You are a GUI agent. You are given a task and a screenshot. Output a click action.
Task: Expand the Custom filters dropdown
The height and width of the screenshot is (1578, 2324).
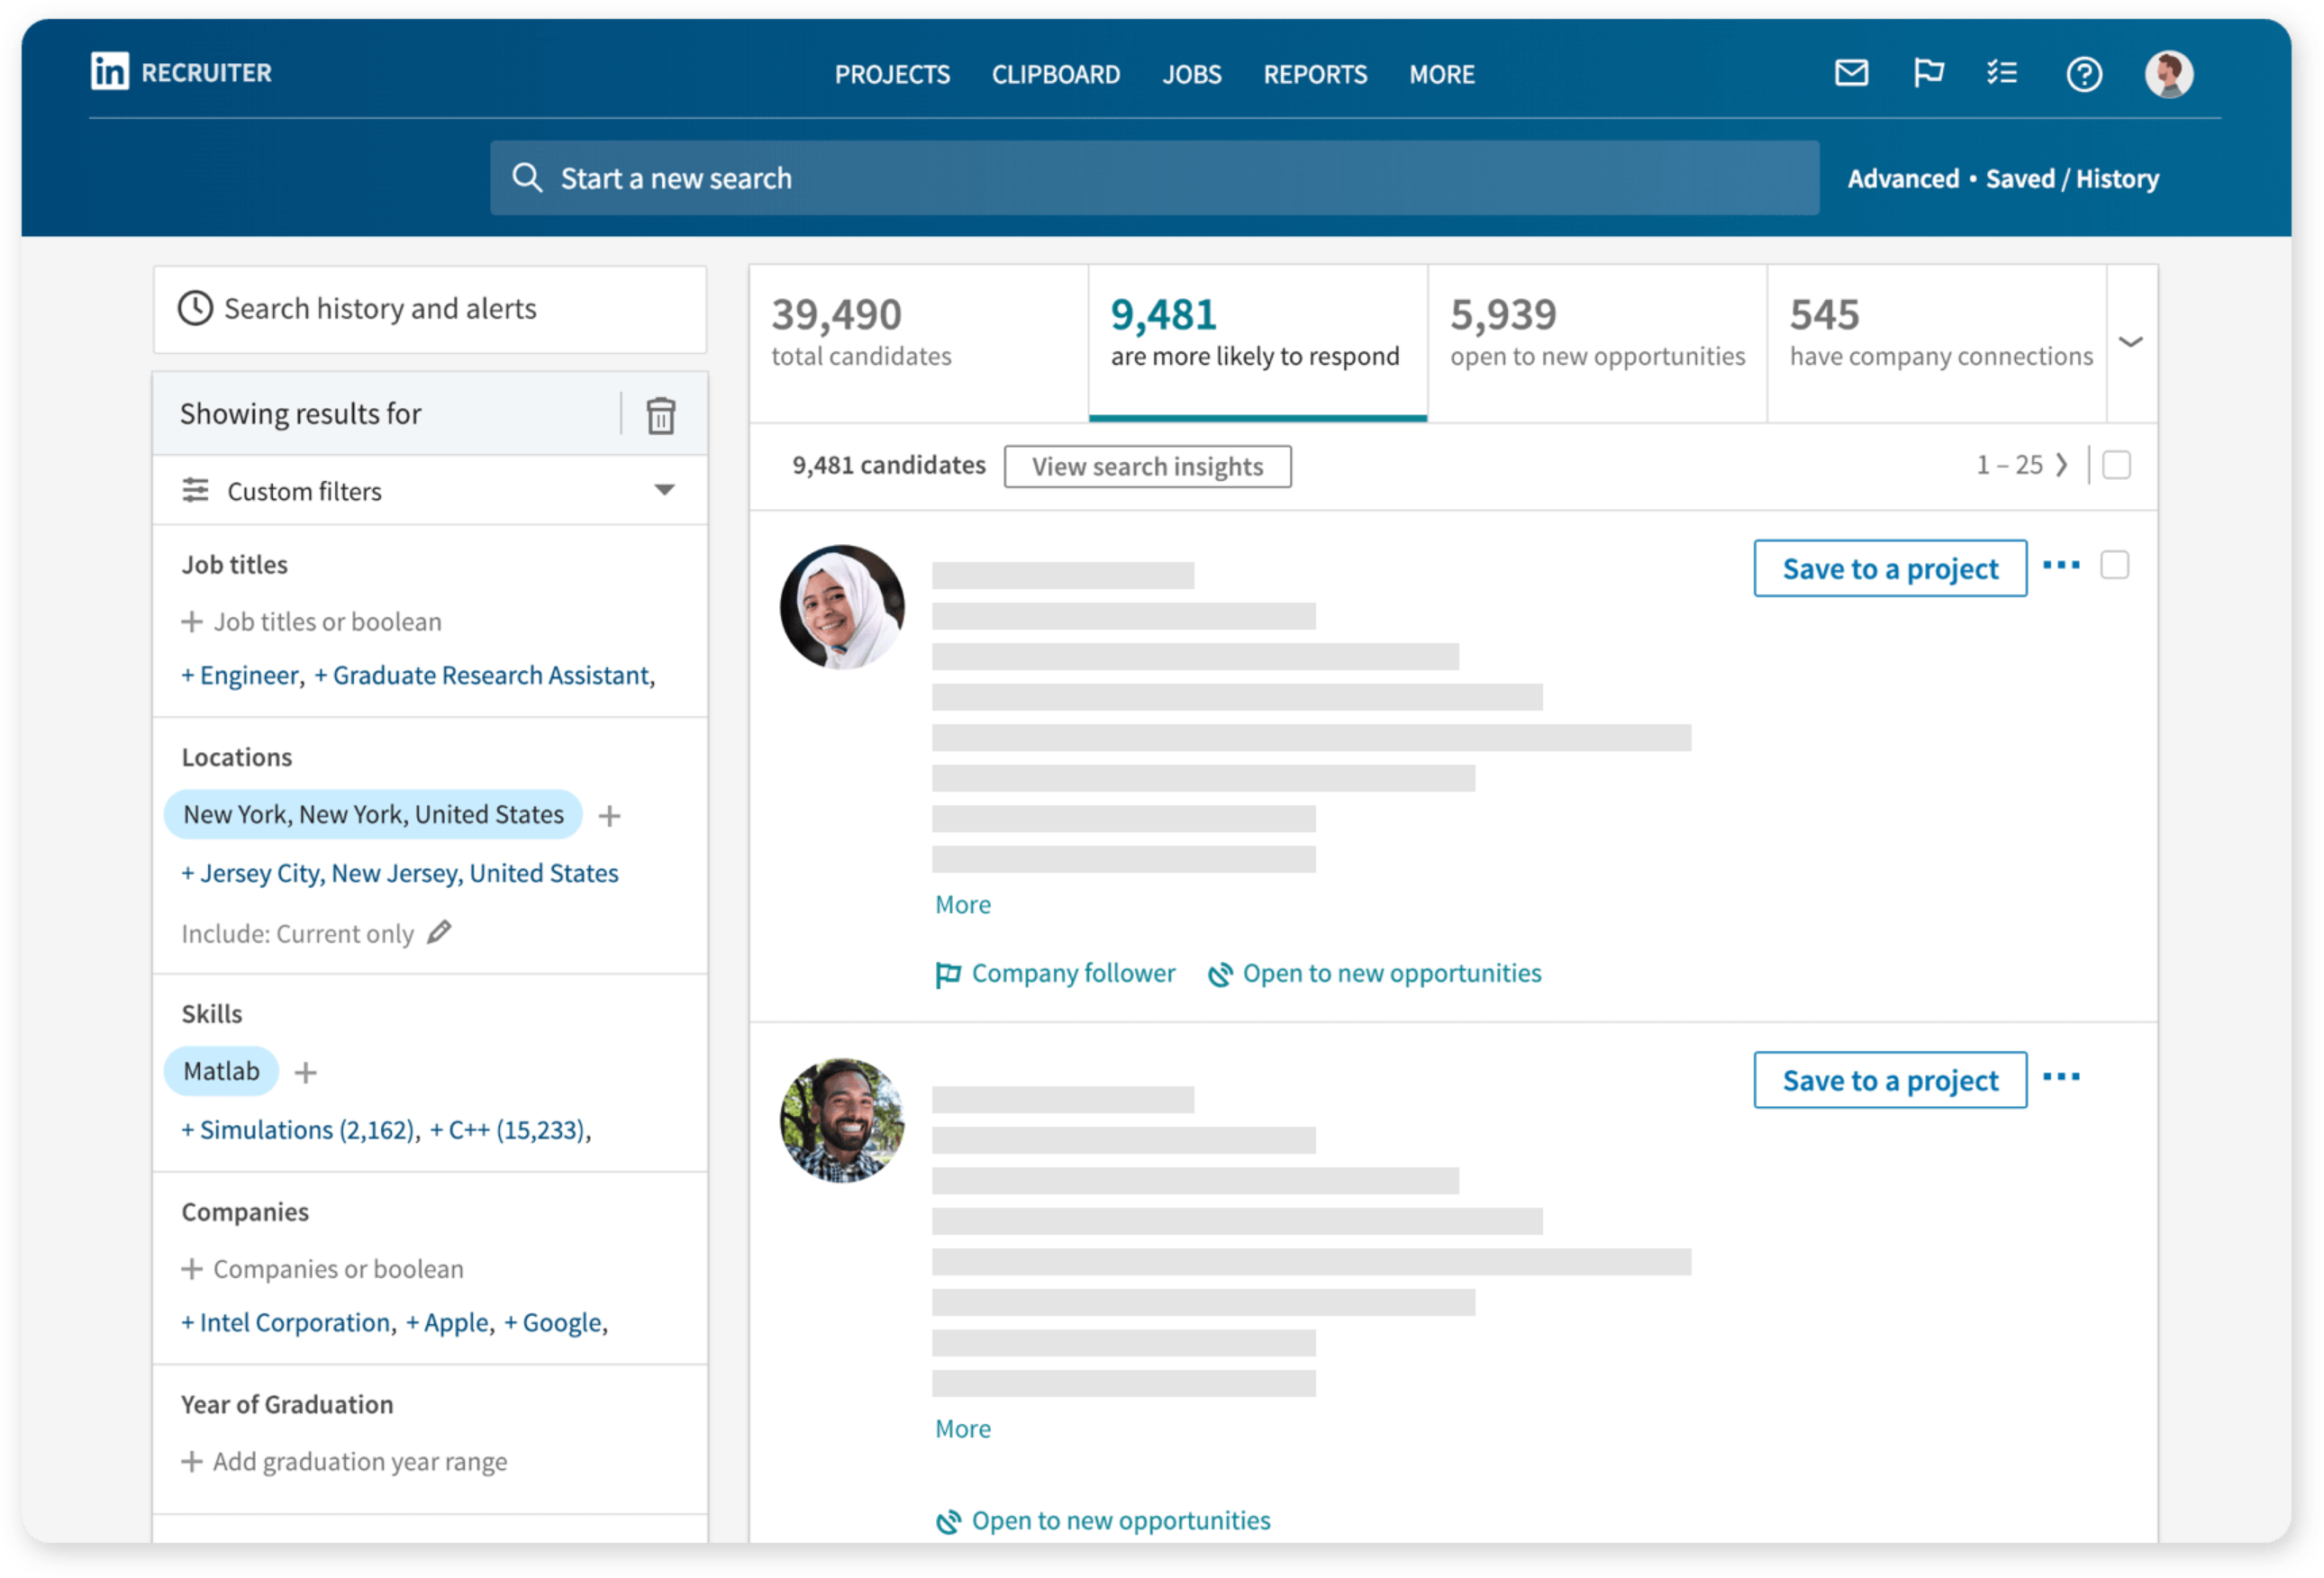point(663,490)
